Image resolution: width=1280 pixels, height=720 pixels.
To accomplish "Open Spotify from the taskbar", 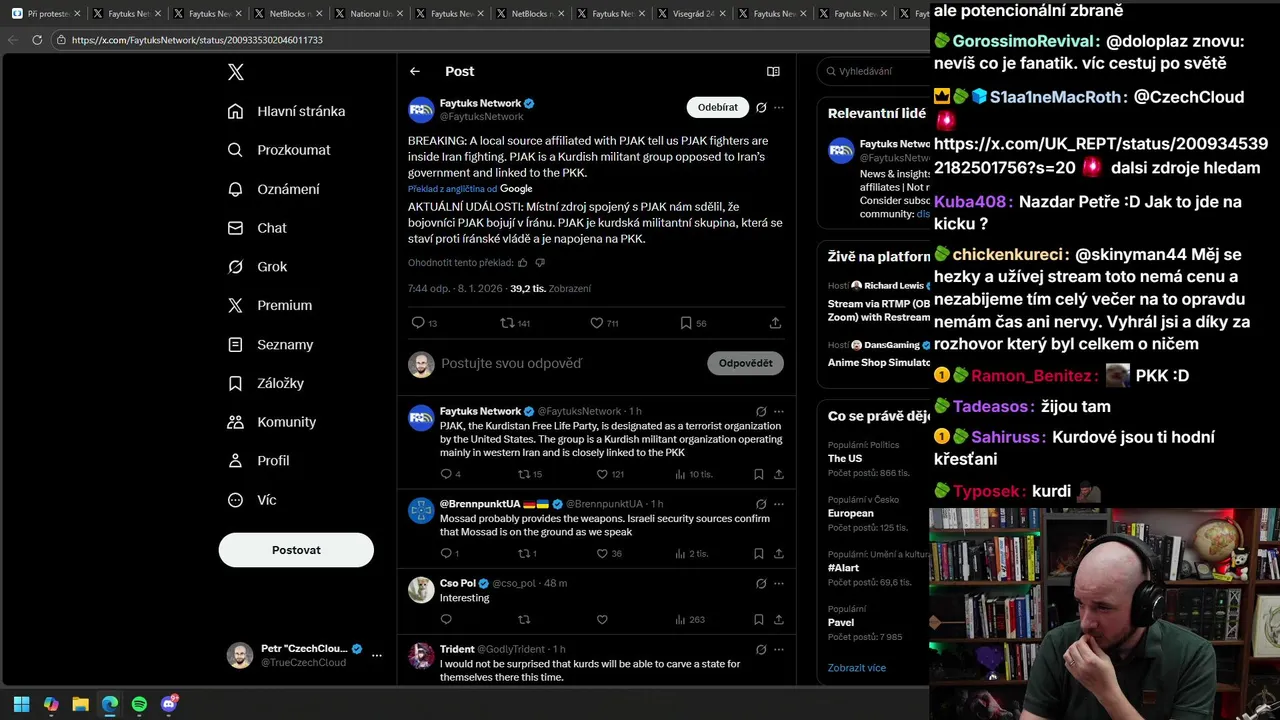I will pos(139,704).
